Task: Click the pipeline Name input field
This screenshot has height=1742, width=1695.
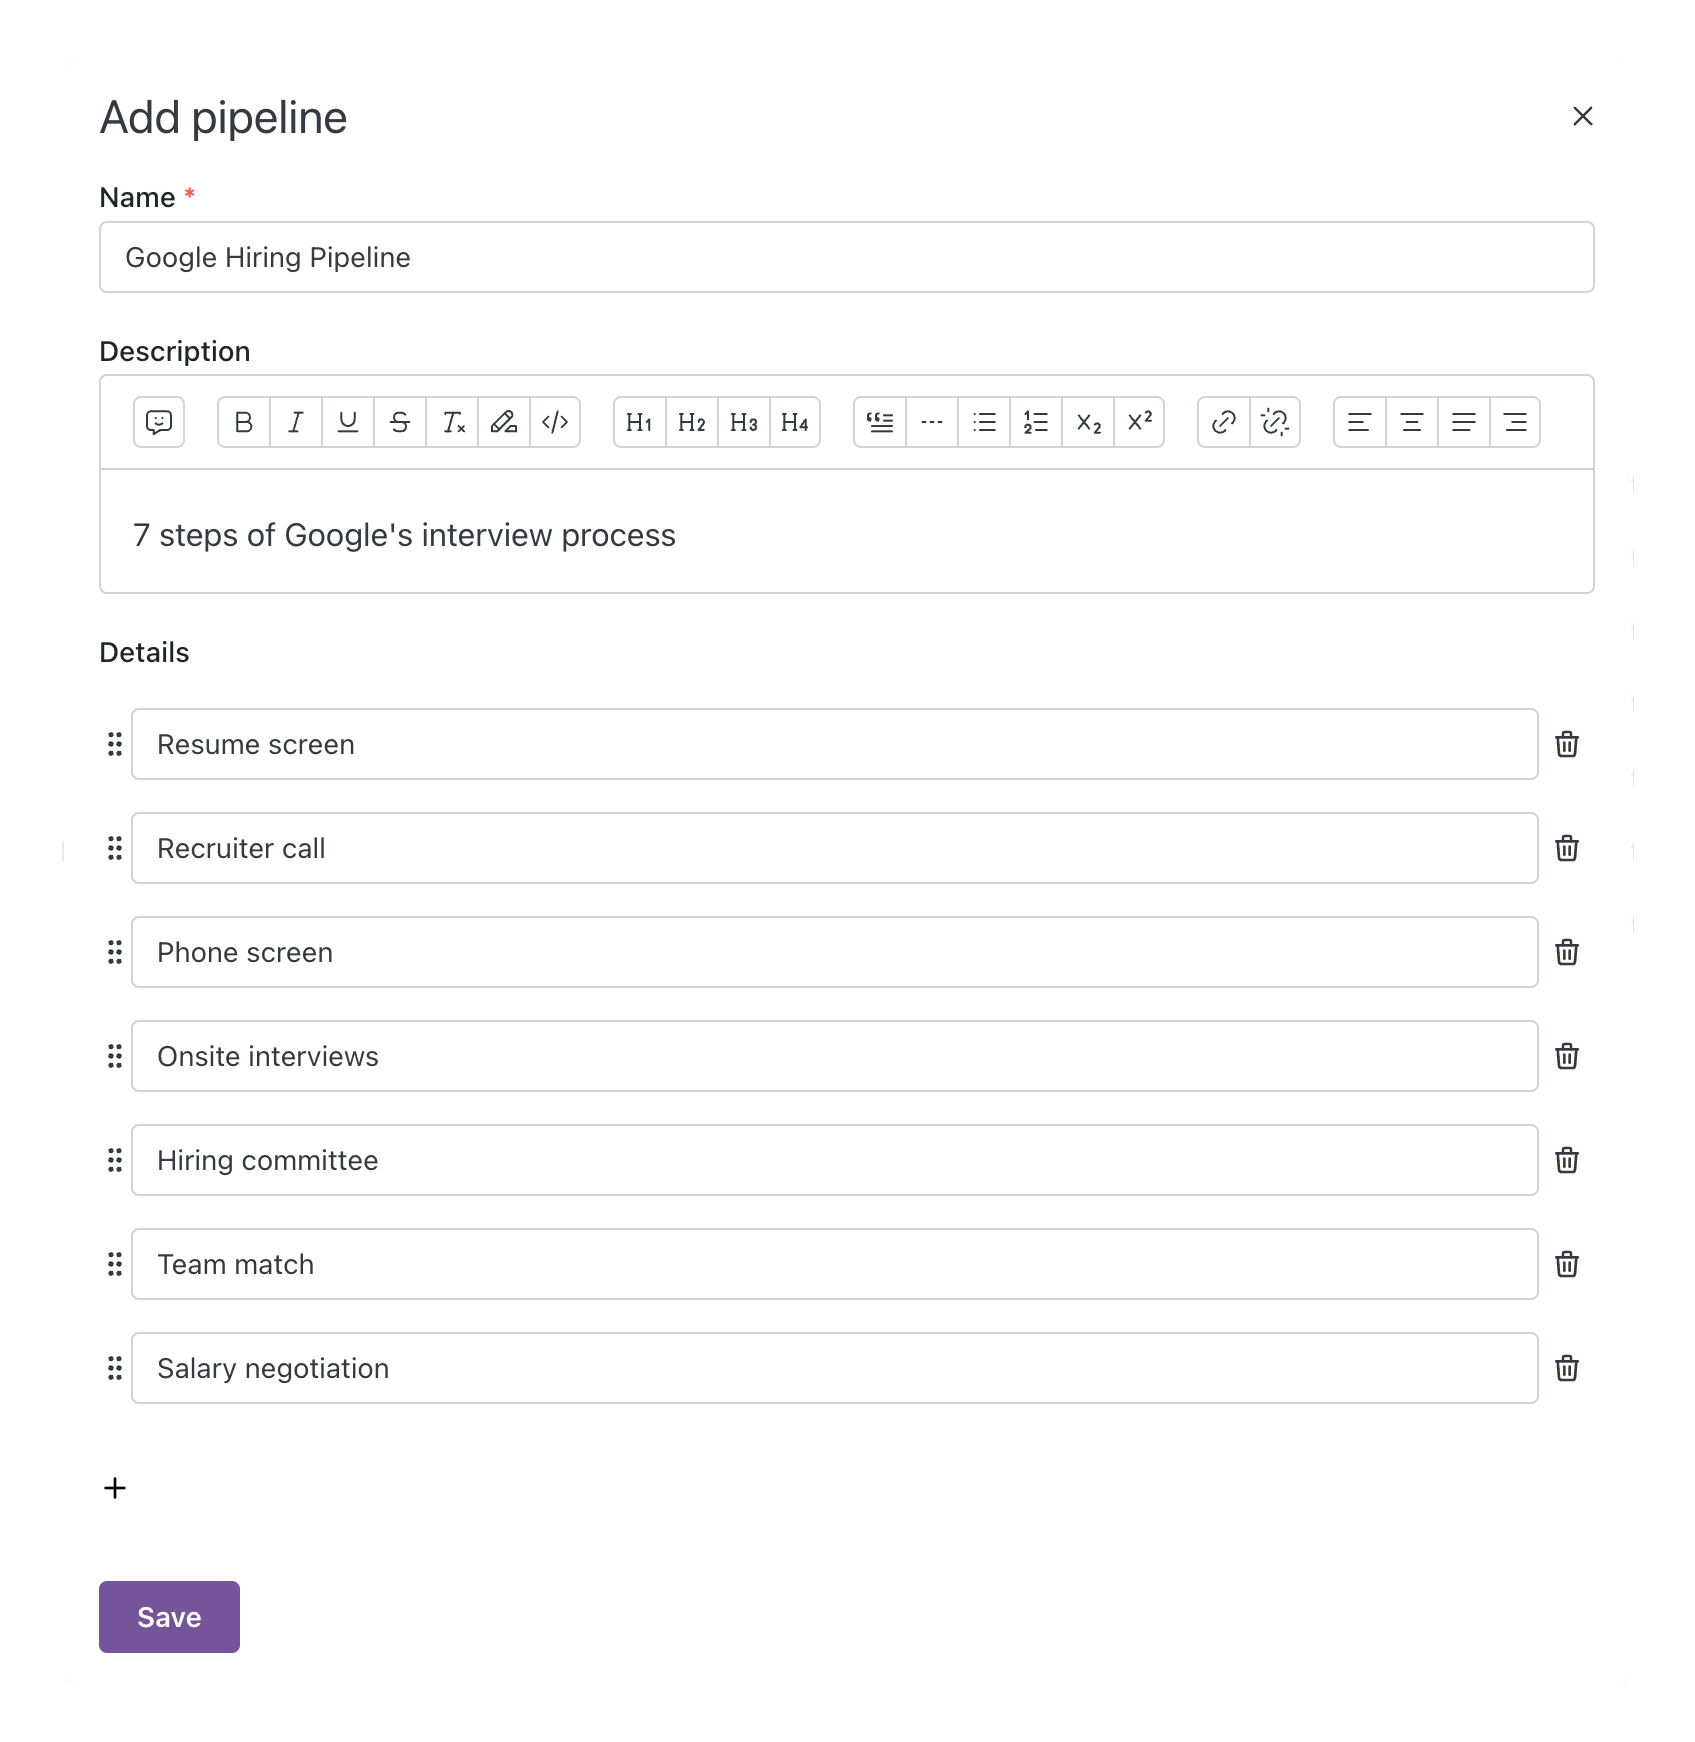Action: 846,257
